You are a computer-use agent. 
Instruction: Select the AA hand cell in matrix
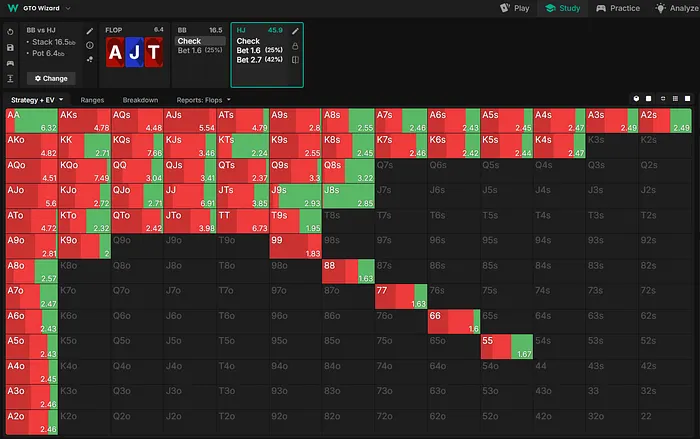[30, 121]
